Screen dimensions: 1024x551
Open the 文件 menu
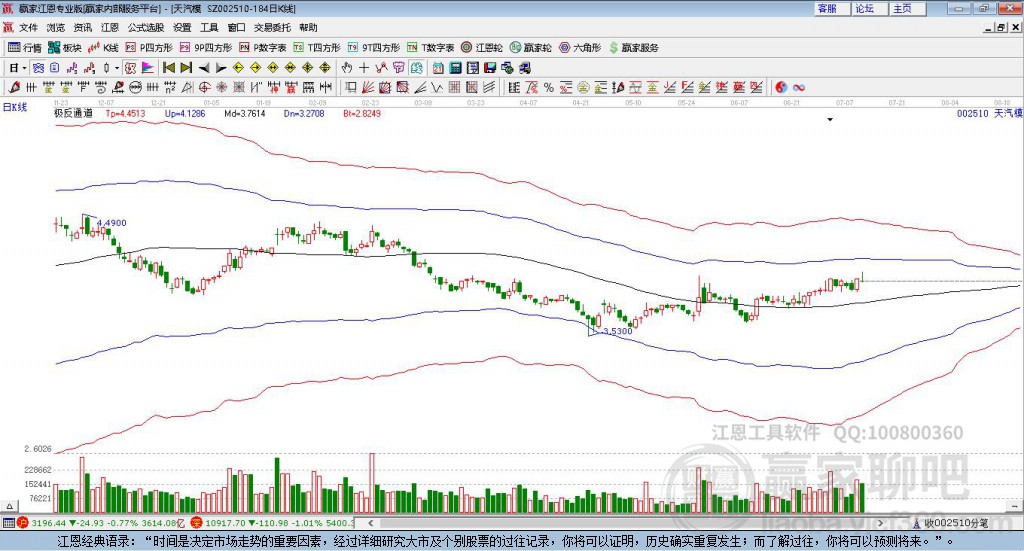tap(28, 27)
